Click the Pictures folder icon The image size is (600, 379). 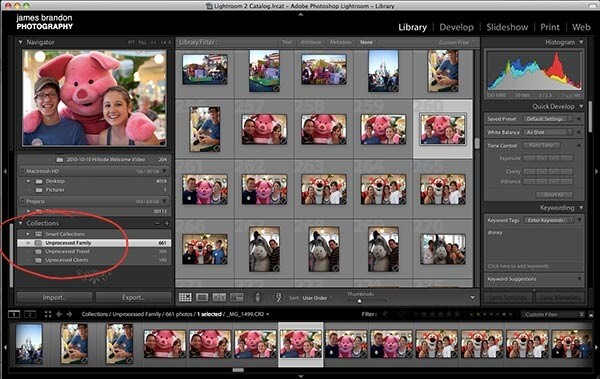point(39,190)
